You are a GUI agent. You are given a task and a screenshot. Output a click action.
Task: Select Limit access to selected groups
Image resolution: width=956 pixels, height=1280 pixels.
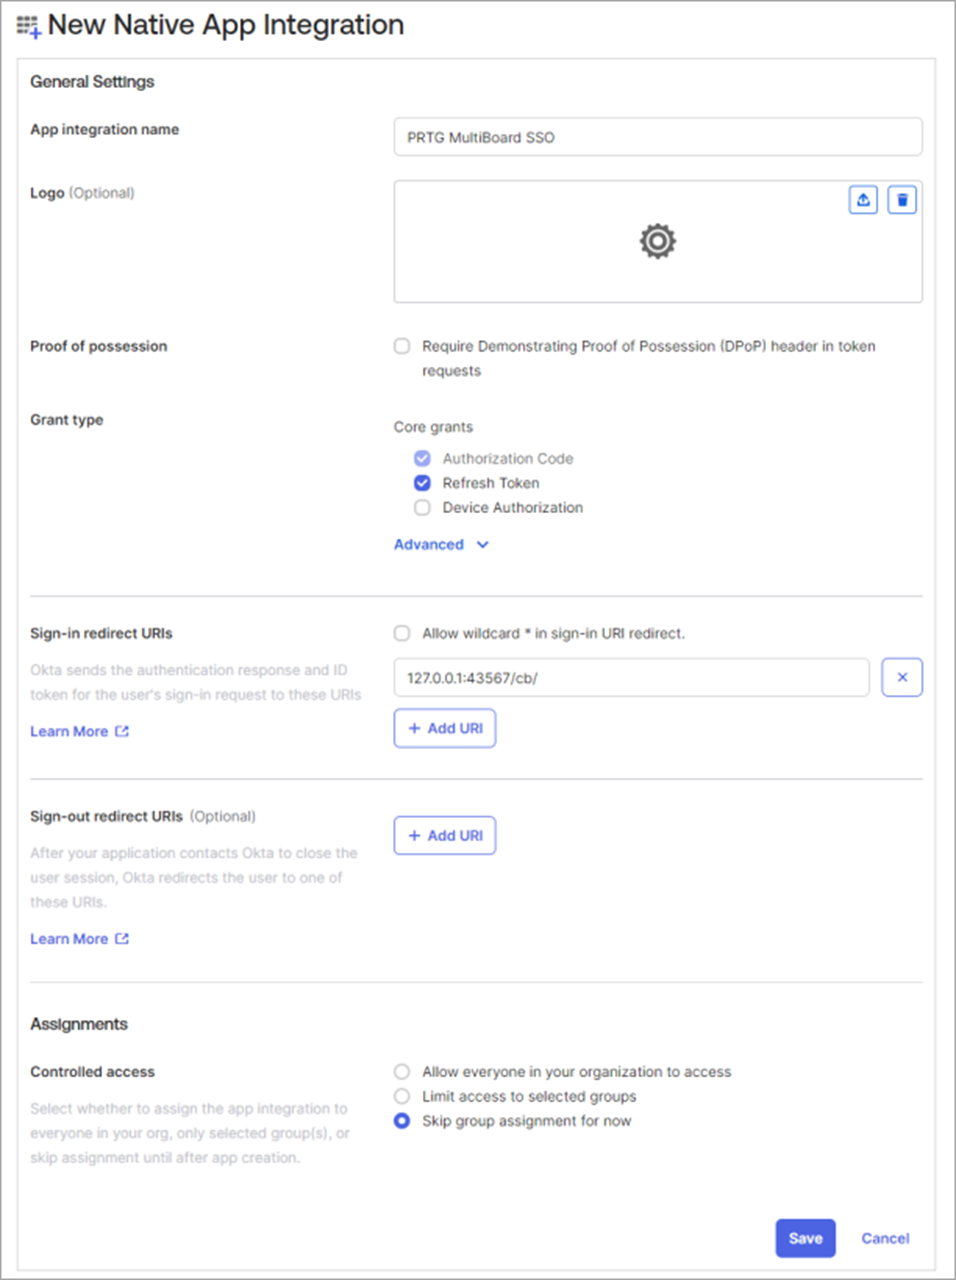pyautogui.click(x=402, y=1096)
